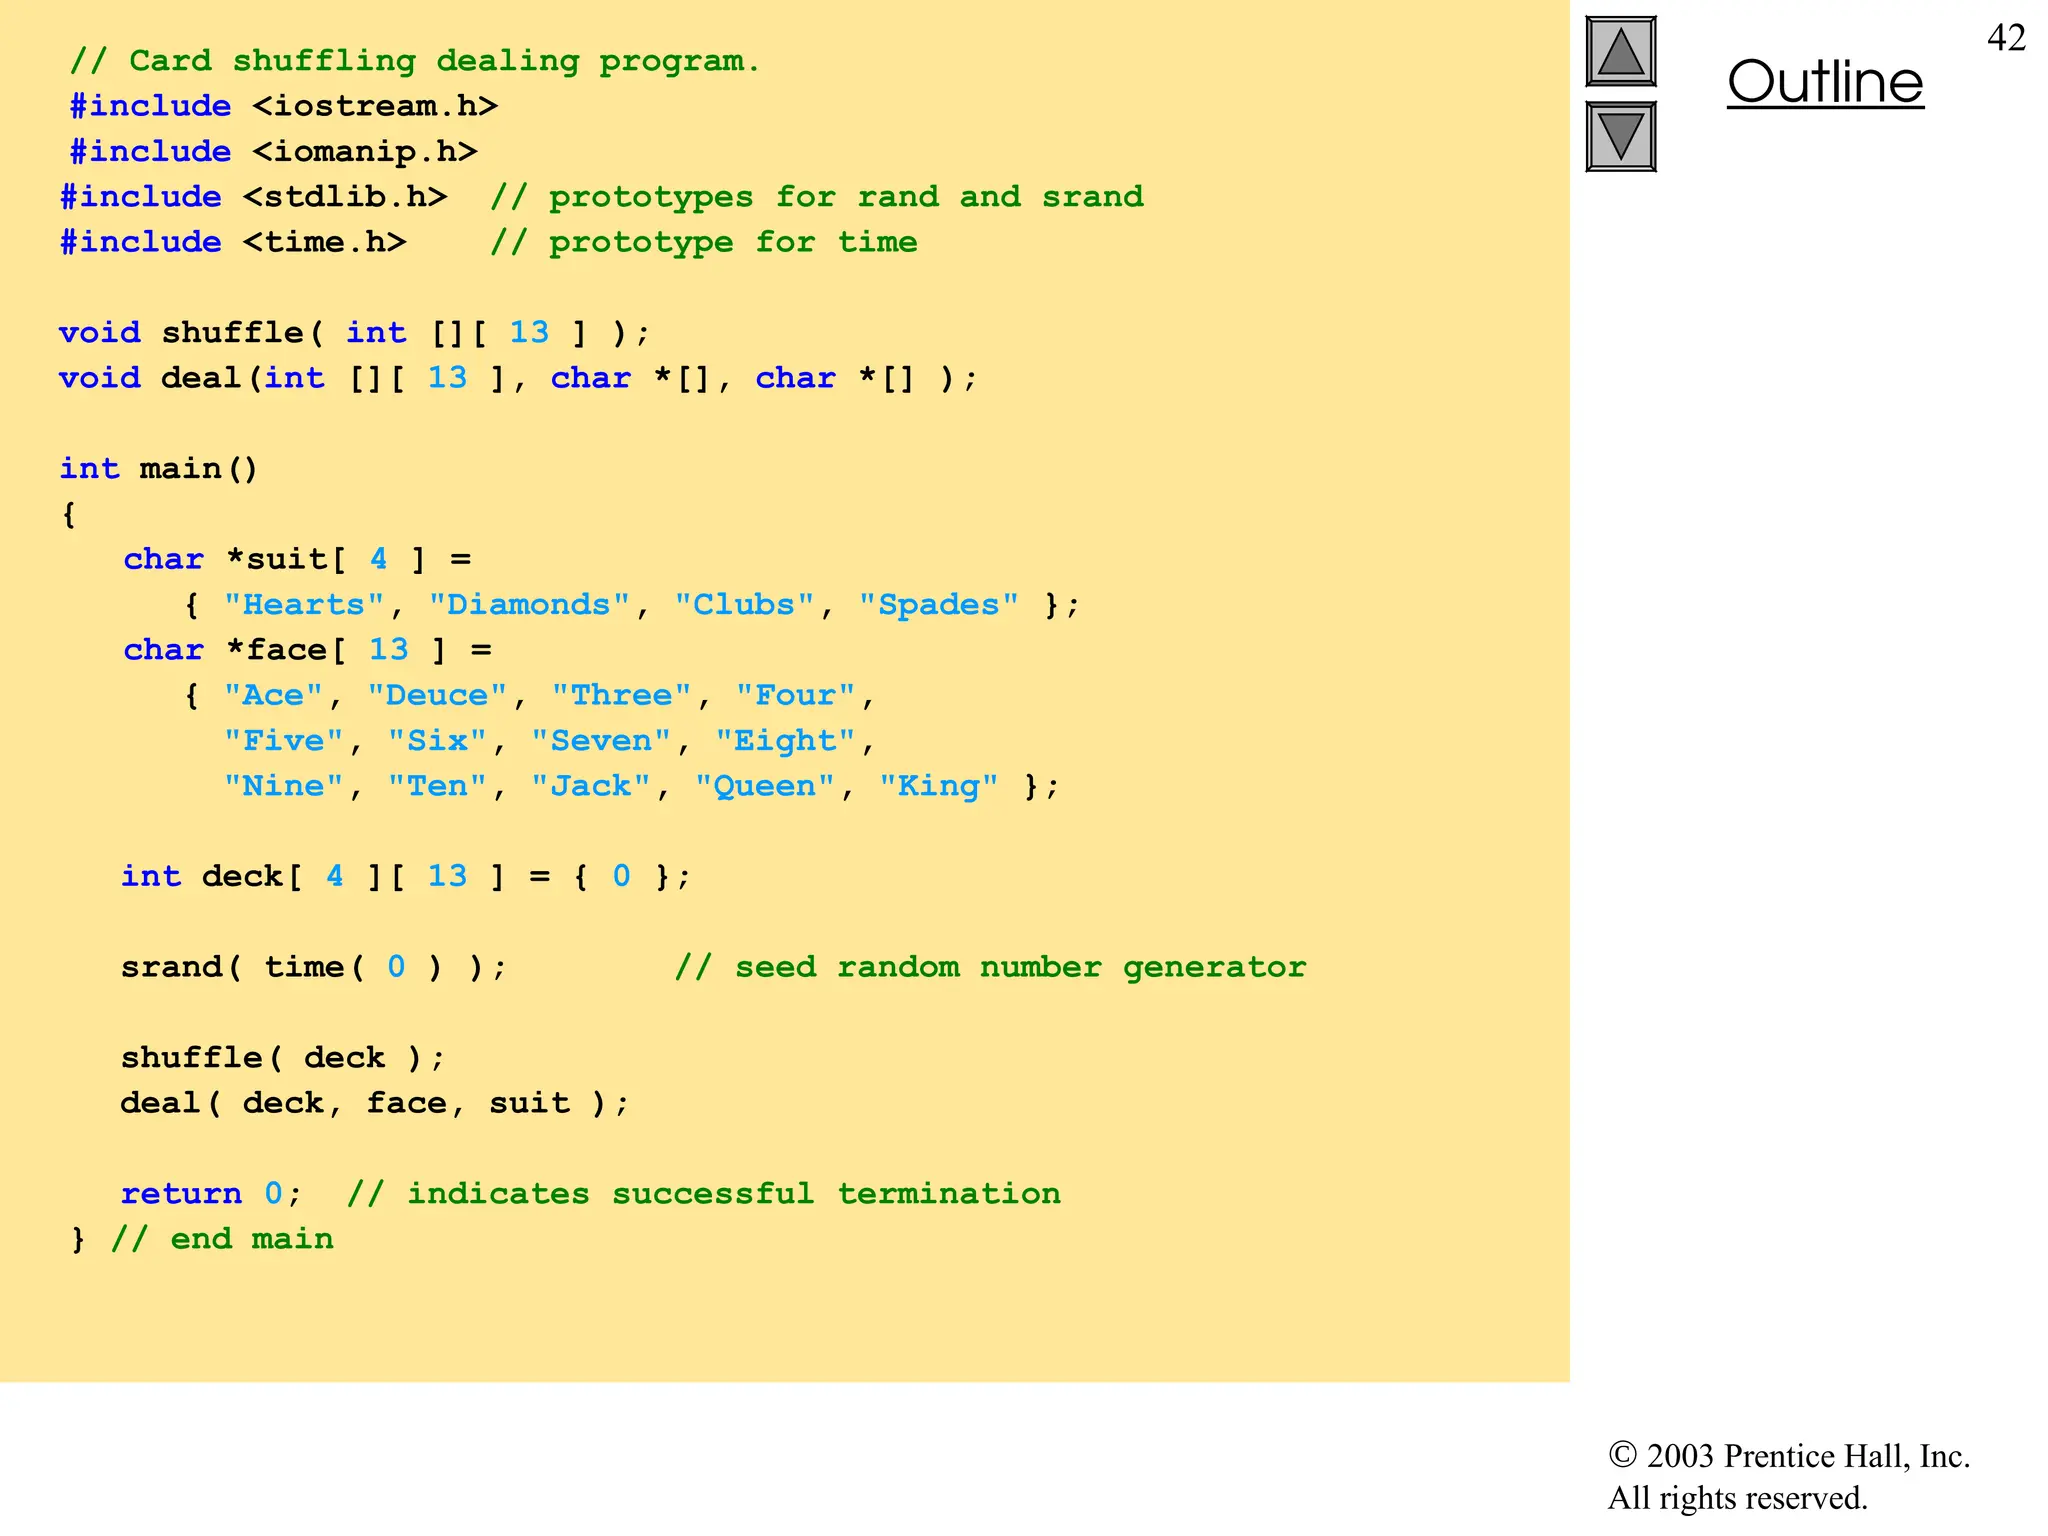This screenshot has height=1536, width=2048.
Task: Click the "King" string literal
Action: tap(939, 786)
